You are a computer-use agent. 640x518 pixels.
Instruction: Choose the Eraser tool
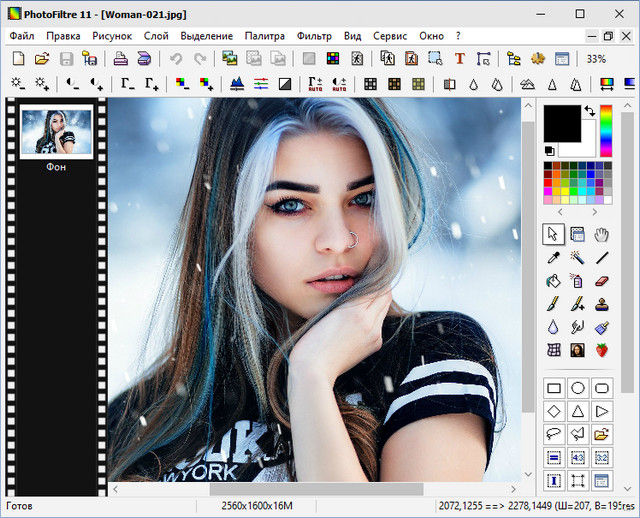coord(602,281)
